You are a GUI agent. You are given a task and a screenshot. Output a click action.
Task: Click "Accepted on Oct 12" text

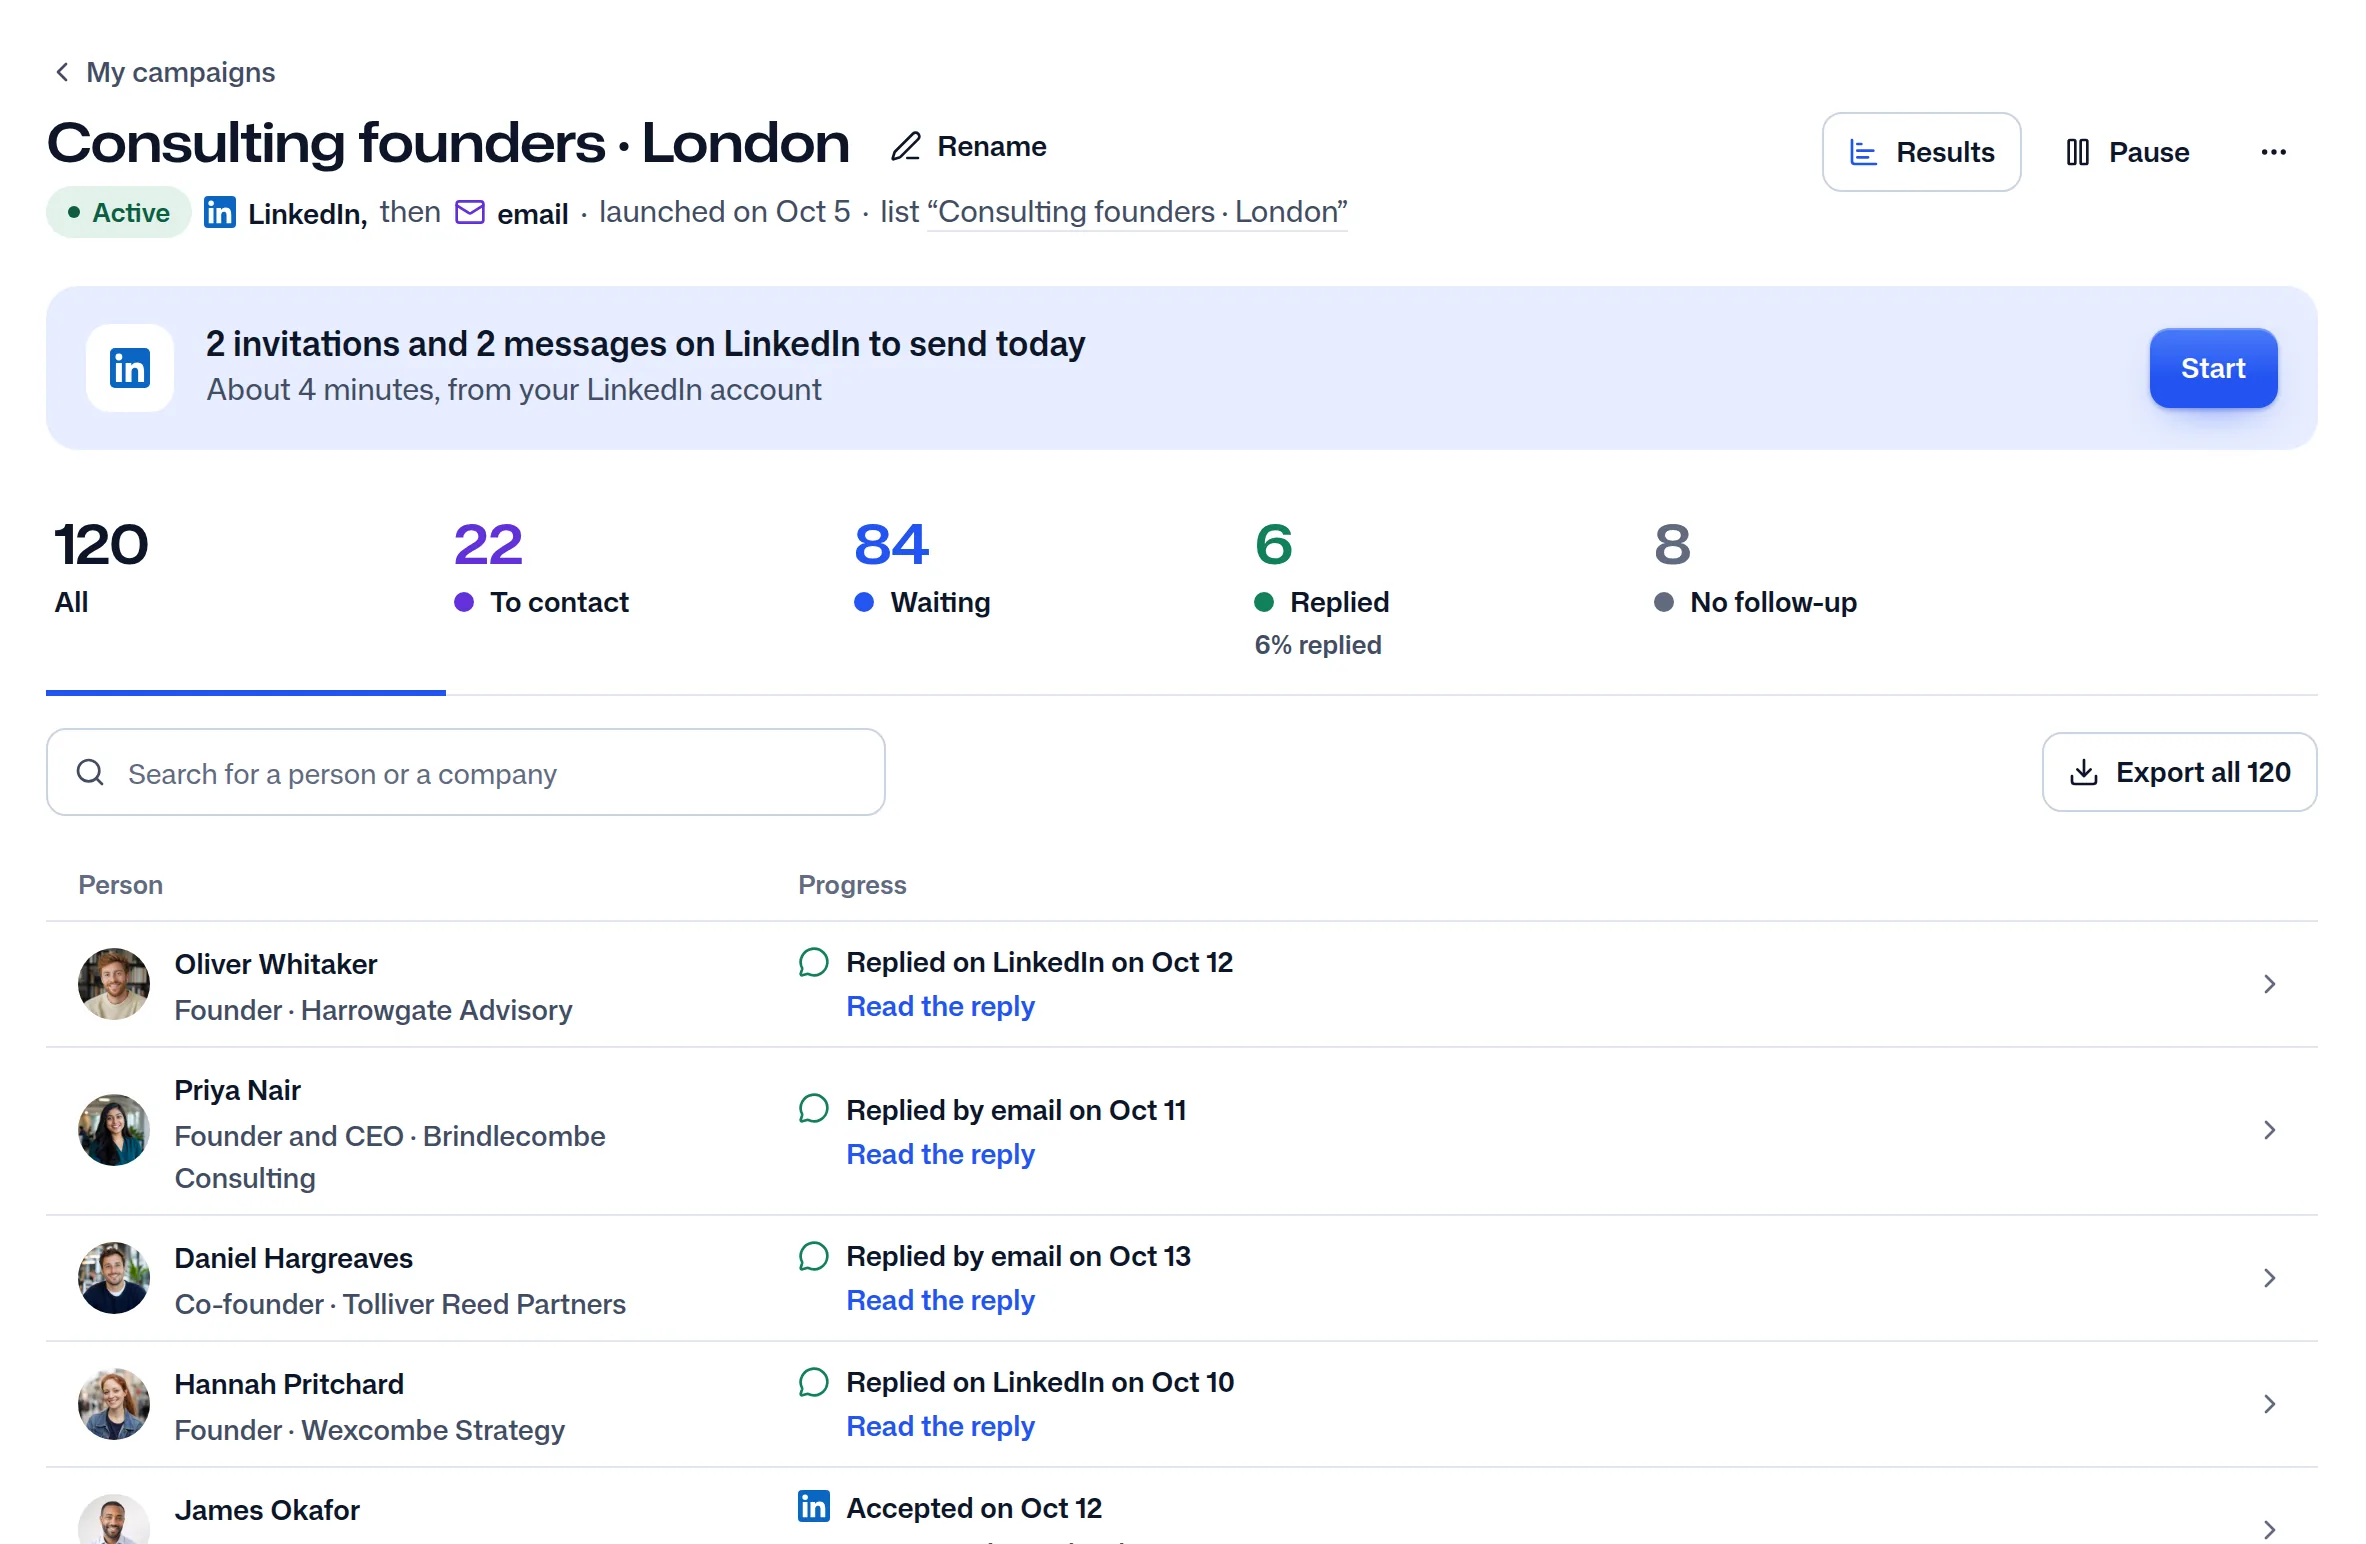tap(974, 1508)
